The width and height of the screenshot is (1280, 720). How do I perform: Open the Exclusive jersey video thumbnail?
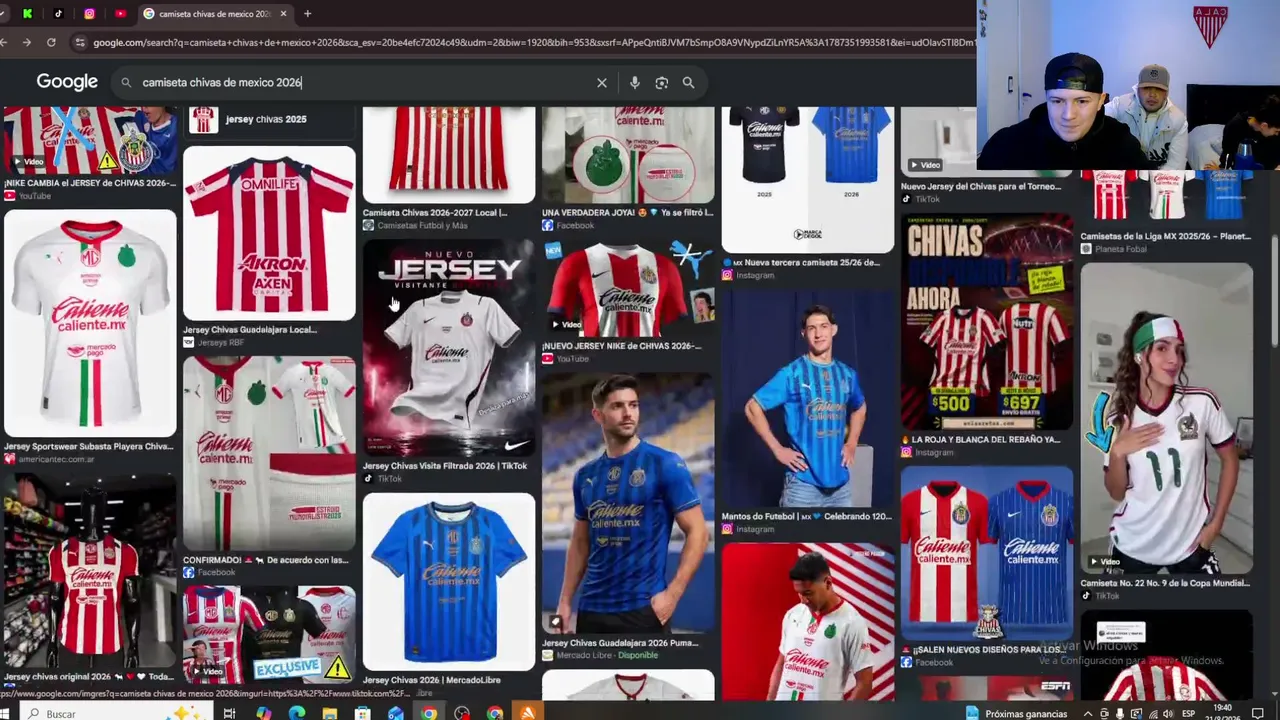tap(269, 634)
